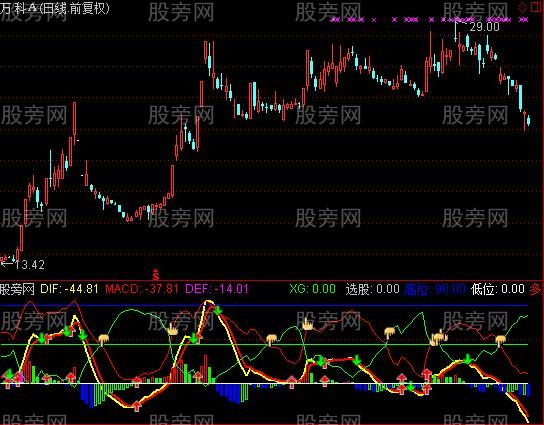This screenshot has height=425, width=544.
Task: Click the 29.00 highest price label
Action: (485, 27)
